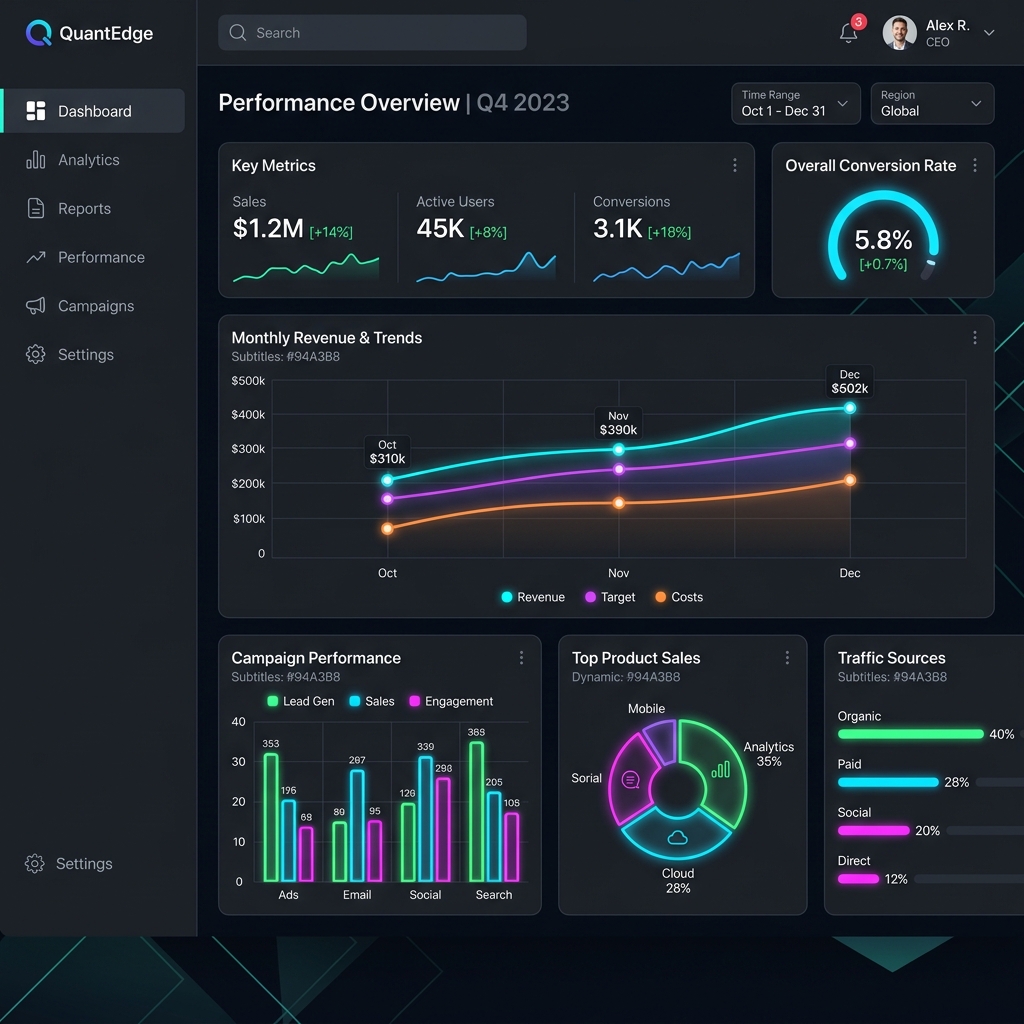Click the Organic 40% traffic bar

coord(910,734)
